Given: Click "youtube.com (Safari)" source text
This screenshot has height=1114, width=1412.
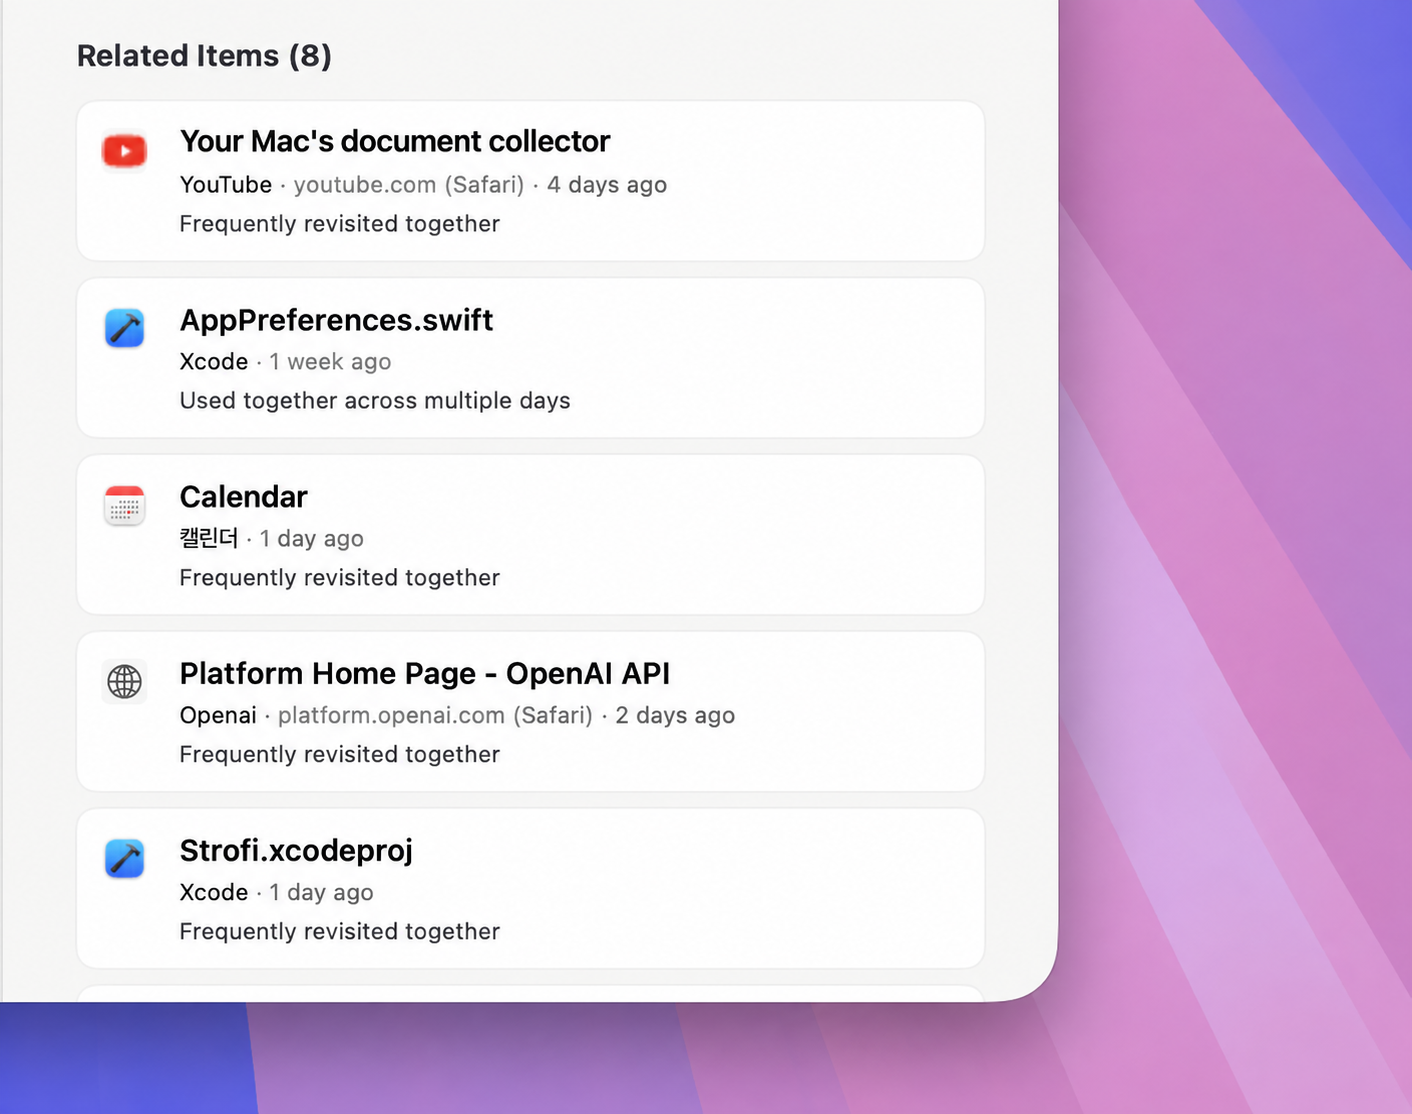Looking at the screenshot, I should click(x=409, y=185).
